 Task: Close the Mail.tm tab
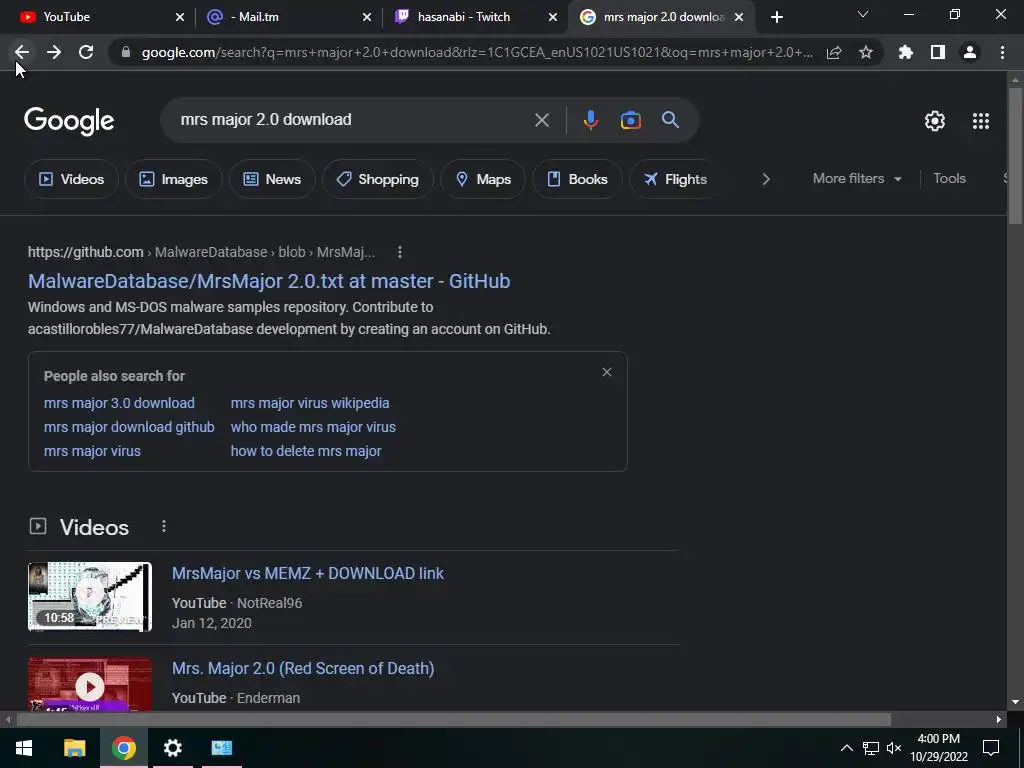pos(366,17)
